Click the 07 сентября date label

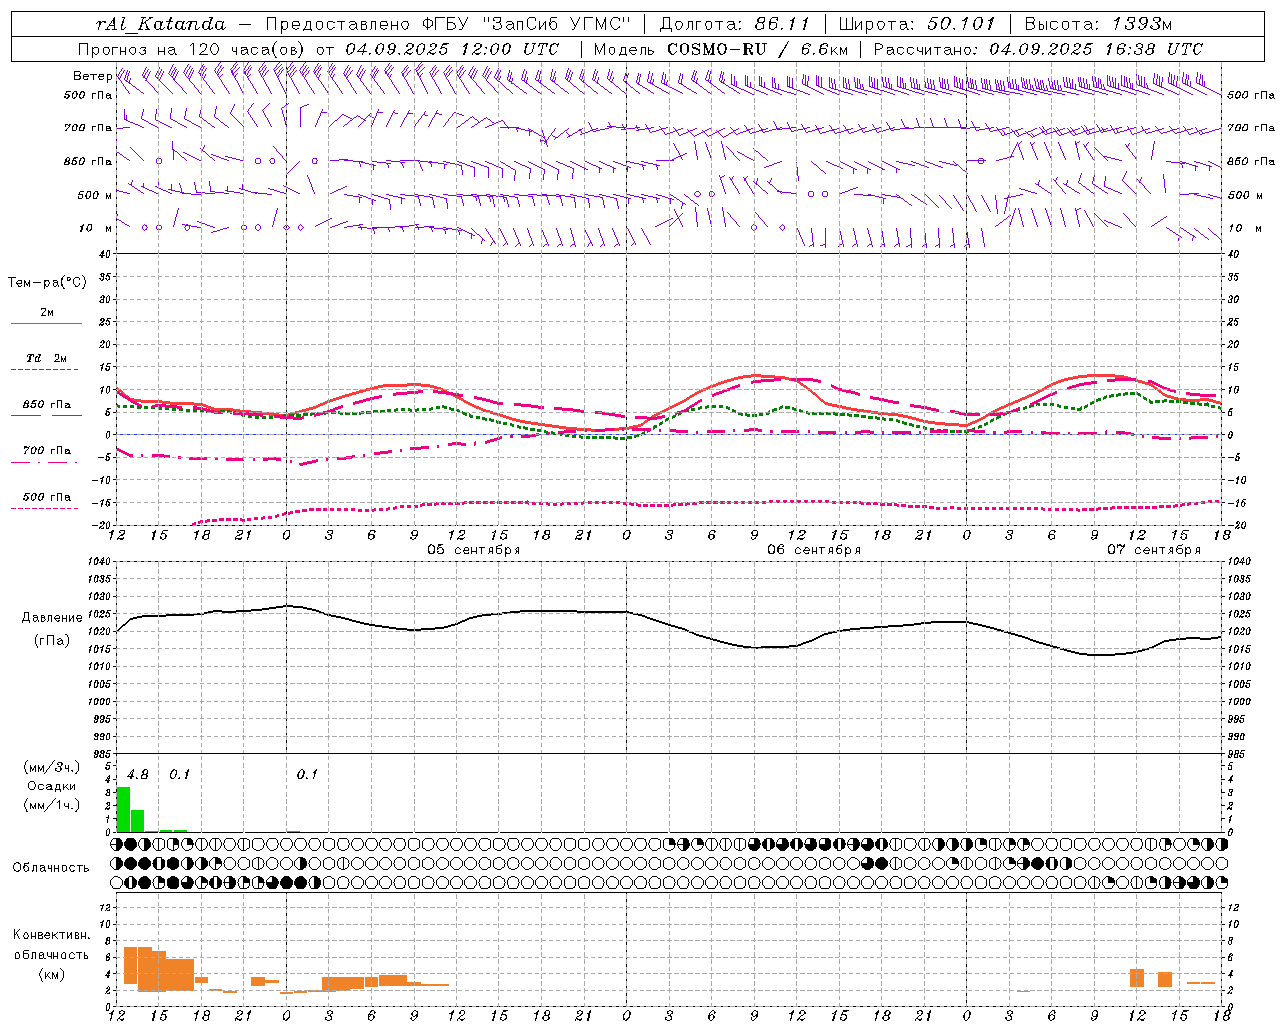[1154, 550]
